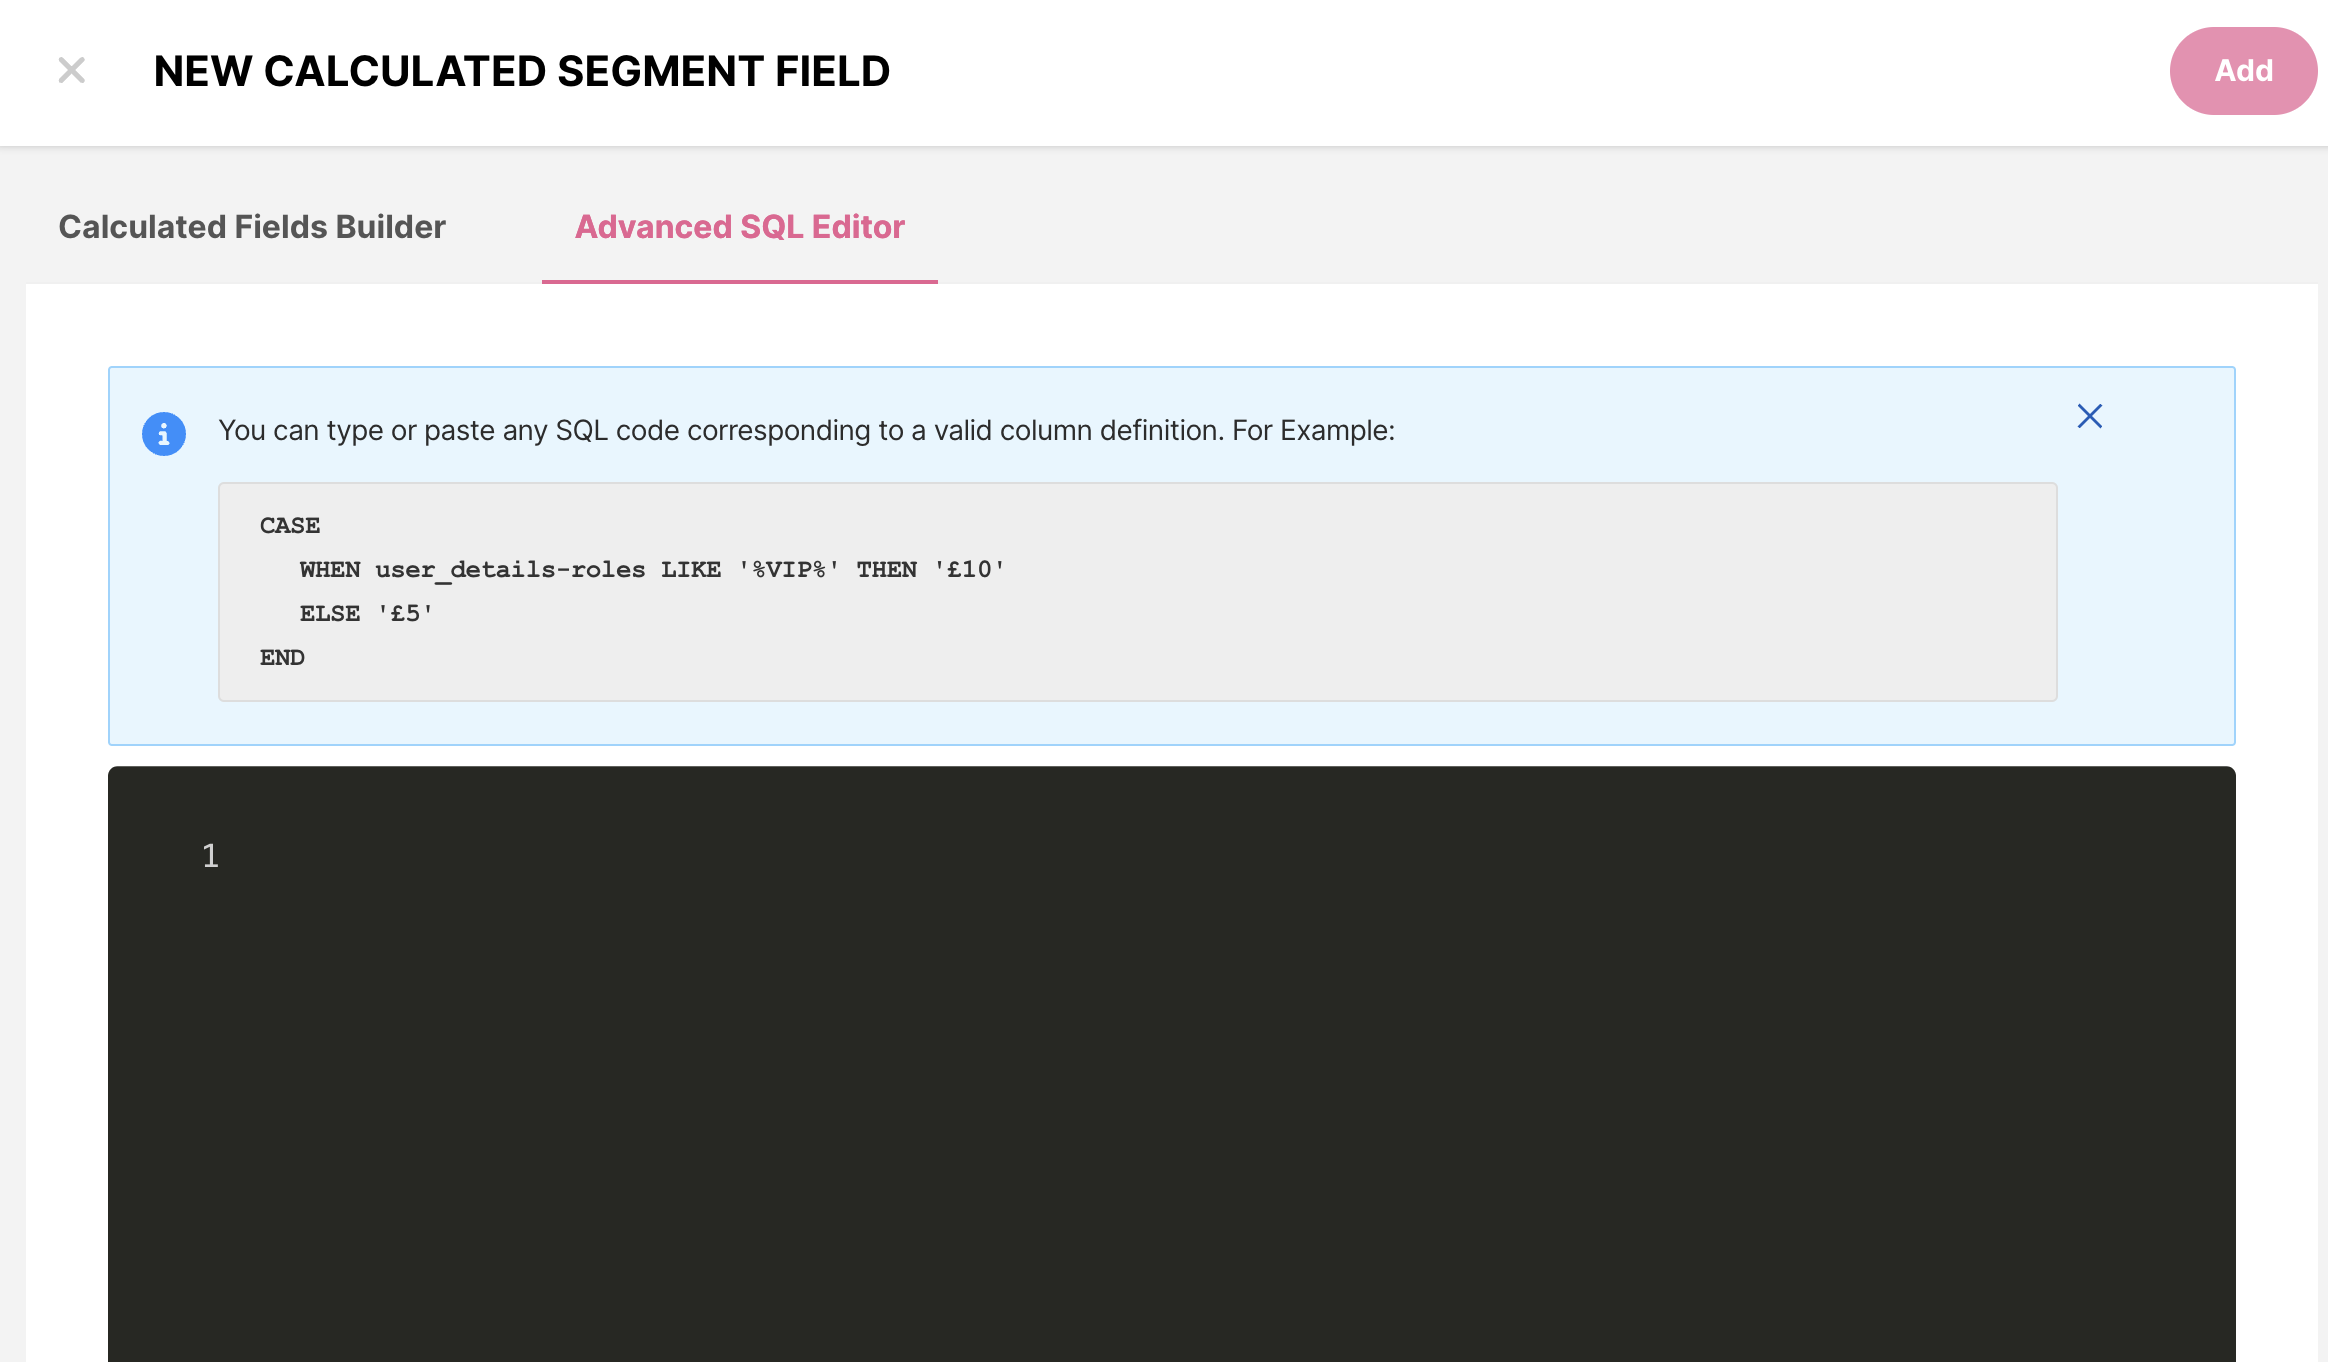Screen dimensions: 2328x1362
Task: Close the New Calculated Segment Field dialog
Action: click(x=72, y=71)
